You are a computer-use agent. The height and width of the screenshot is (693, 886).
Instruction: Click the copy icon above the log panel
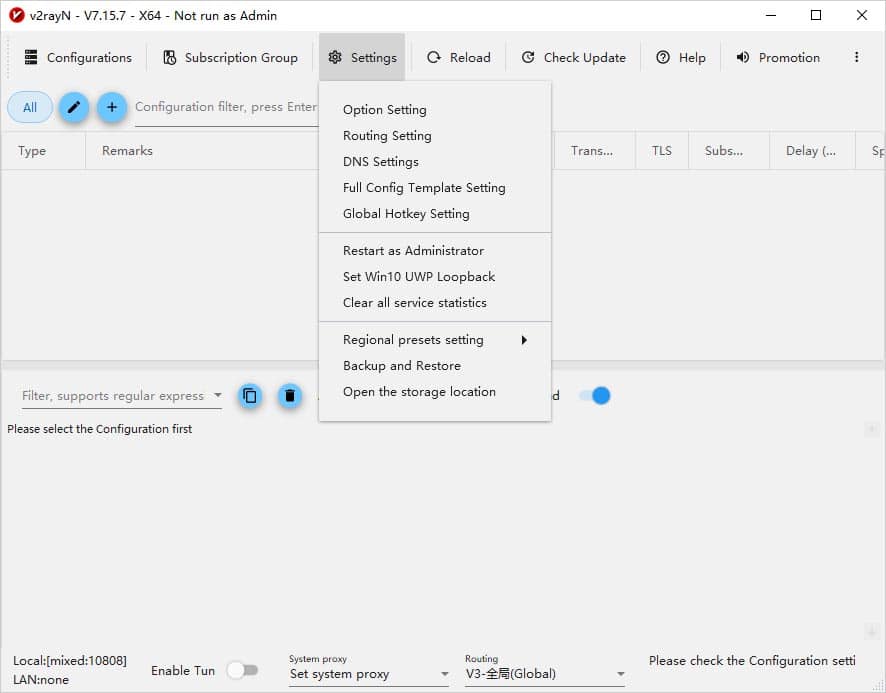[250, 396]
